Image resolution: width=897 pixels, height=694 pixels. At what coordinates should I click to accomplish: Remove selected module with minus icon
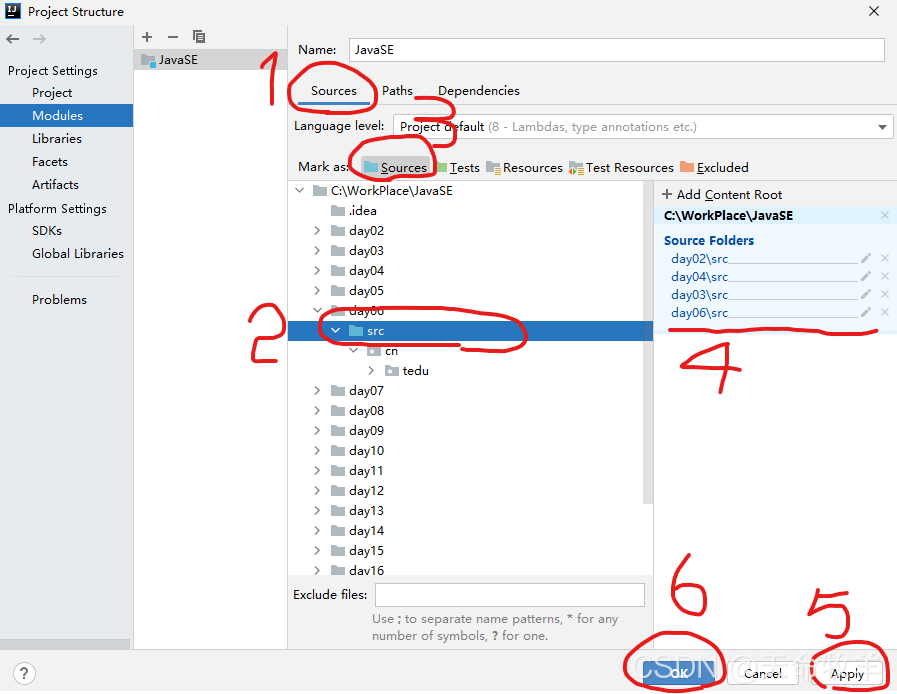[173, 37]
